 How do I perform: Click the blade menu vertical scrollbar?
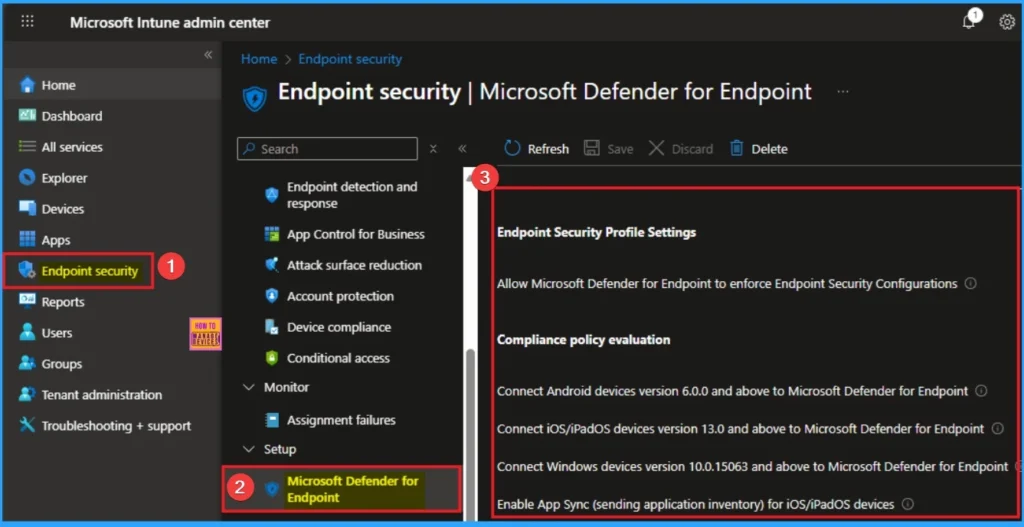coord(470,434)
